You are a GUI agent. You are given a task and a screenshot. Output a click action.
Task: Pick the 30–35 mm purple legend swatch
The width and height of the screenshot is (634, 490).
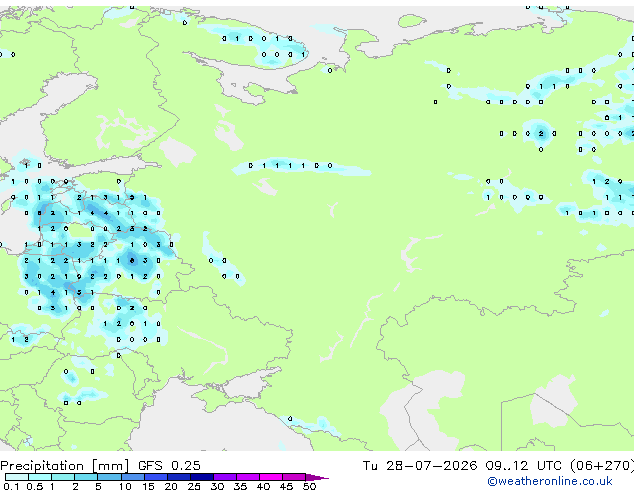tap(225, 477)
